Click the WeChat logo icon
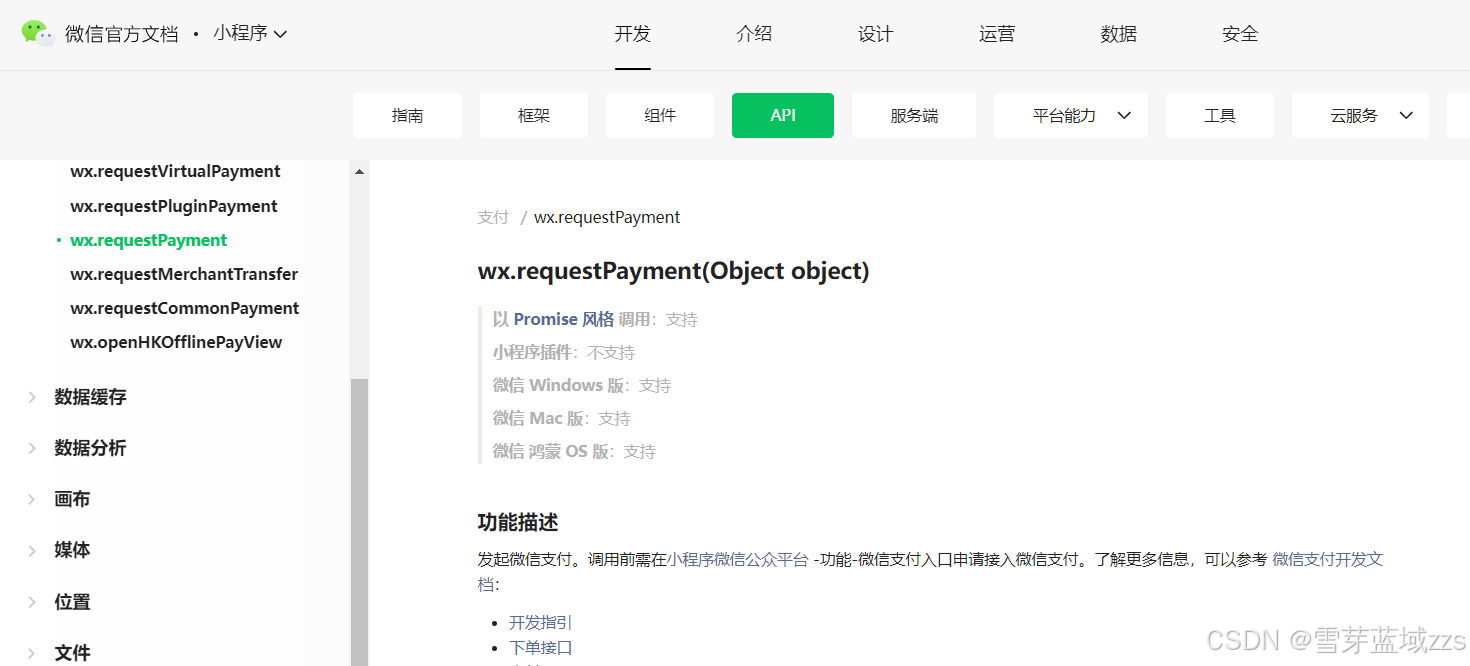 click(38, 34)
